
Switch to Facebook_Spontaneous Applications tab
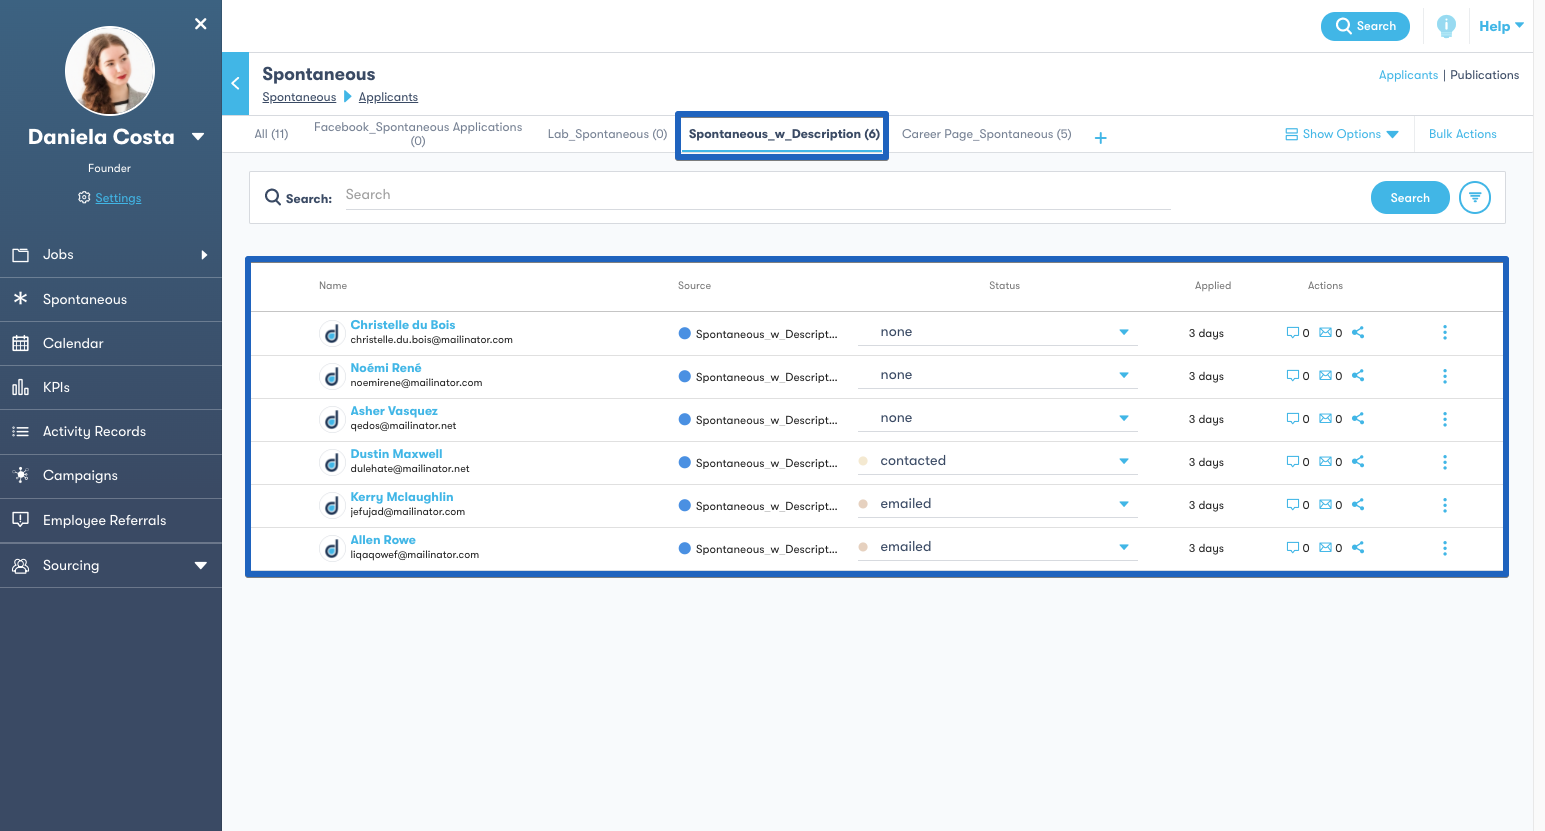(418, 134)
